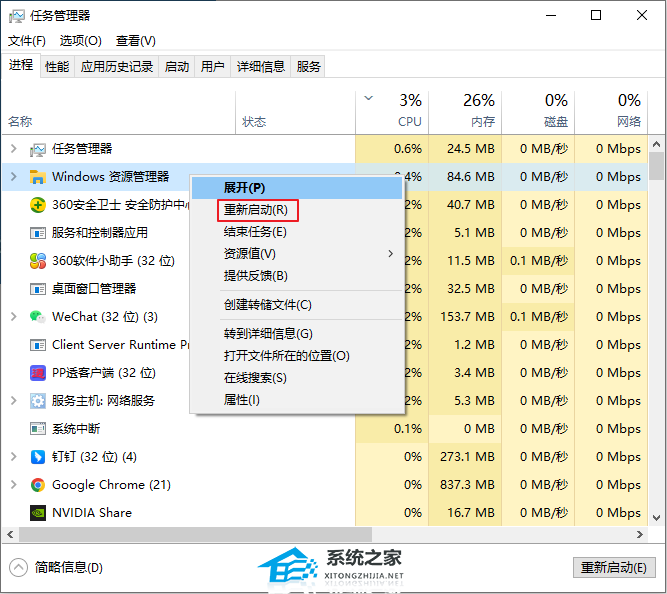The image size is (667, 594).
Task: Click the horizontal scrollbar right arrow
Action: click(x=640, y=534)
